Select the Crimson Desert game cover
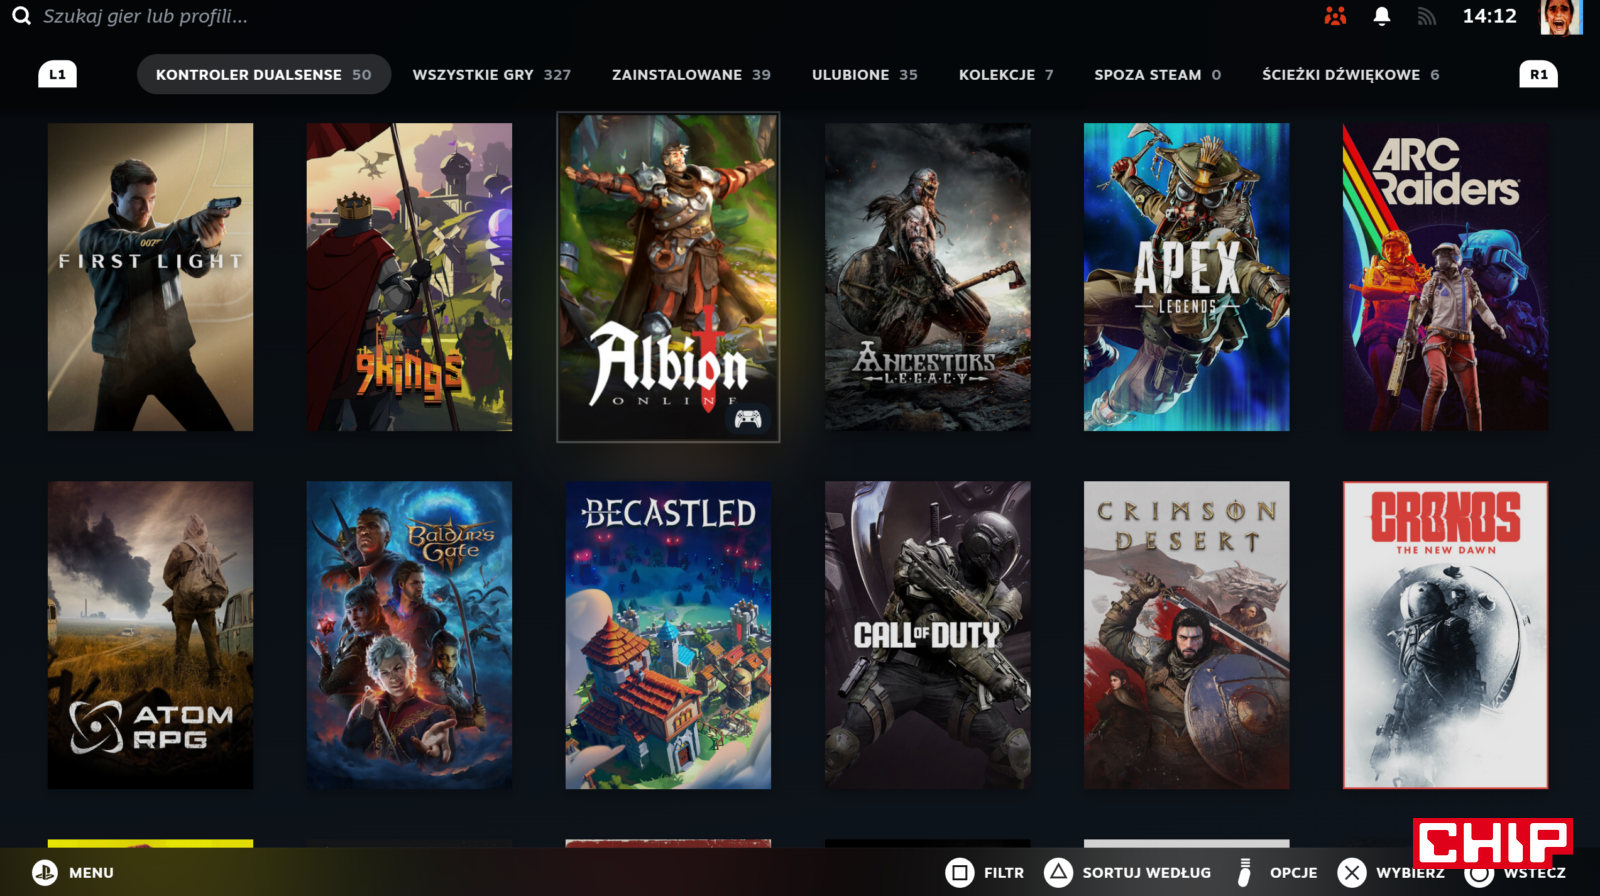 pos(1186,635)
